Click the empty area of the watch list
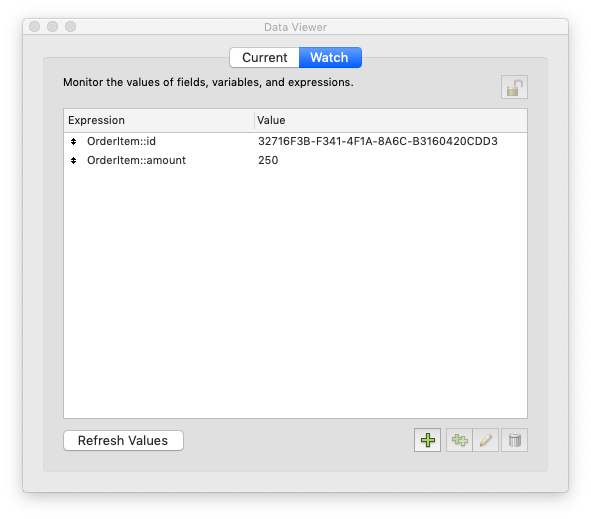Viewport: 591px width, 519px height. point(295,294)
